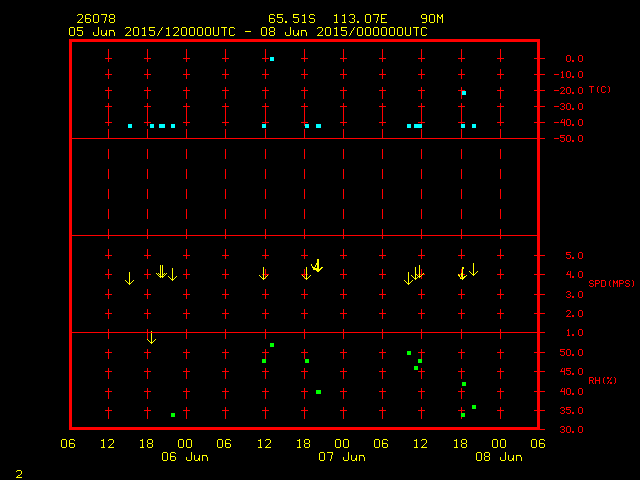Click the 90M elevation label

[432, 19]
